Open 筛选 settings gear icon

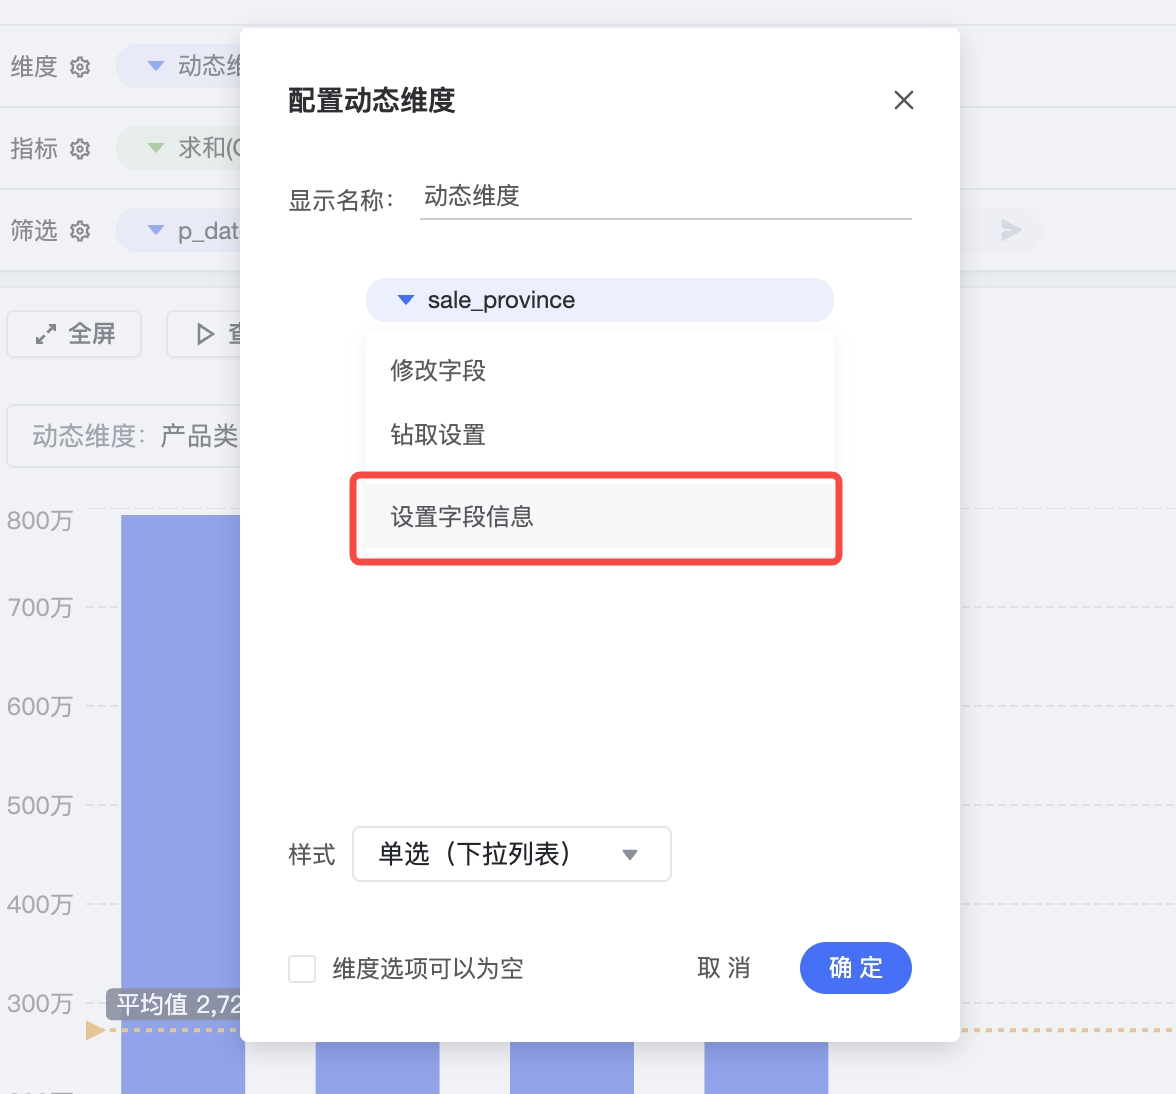point(80,230)
